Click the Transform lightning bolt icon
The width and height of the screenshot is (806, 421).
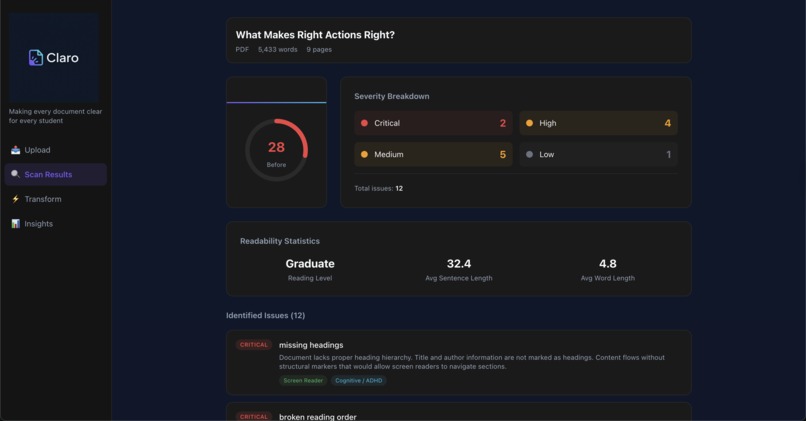click(15, 199)
